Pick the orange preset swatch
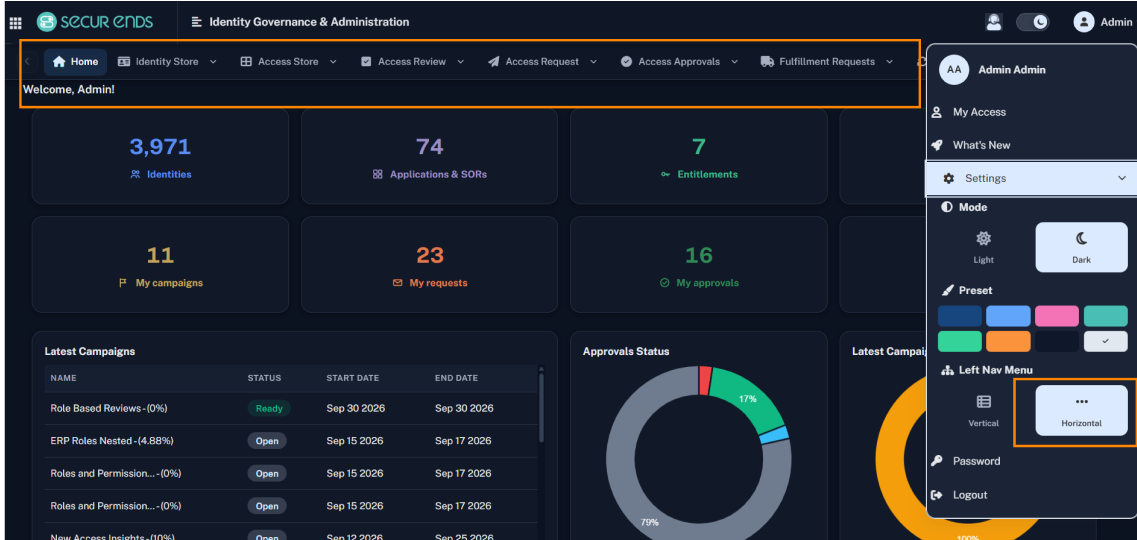1137x540 pixels. pos(1008,341)
